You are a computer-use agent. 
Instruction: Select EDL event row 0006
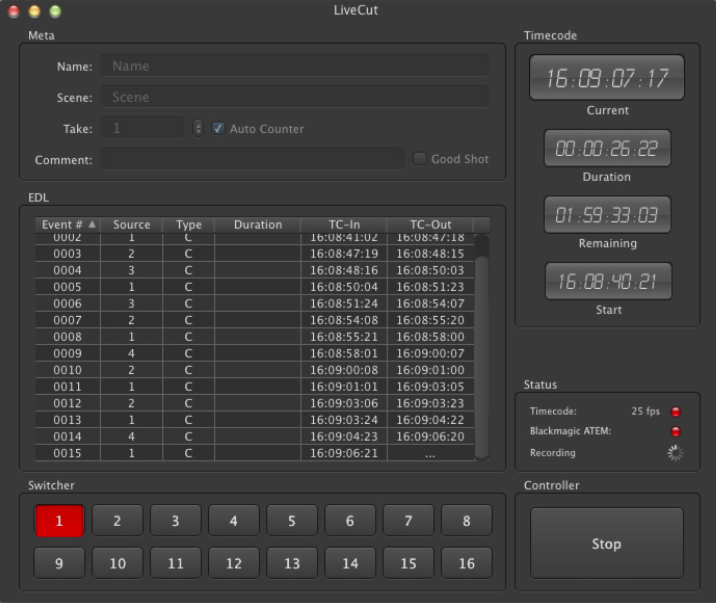tap(255, 304)
